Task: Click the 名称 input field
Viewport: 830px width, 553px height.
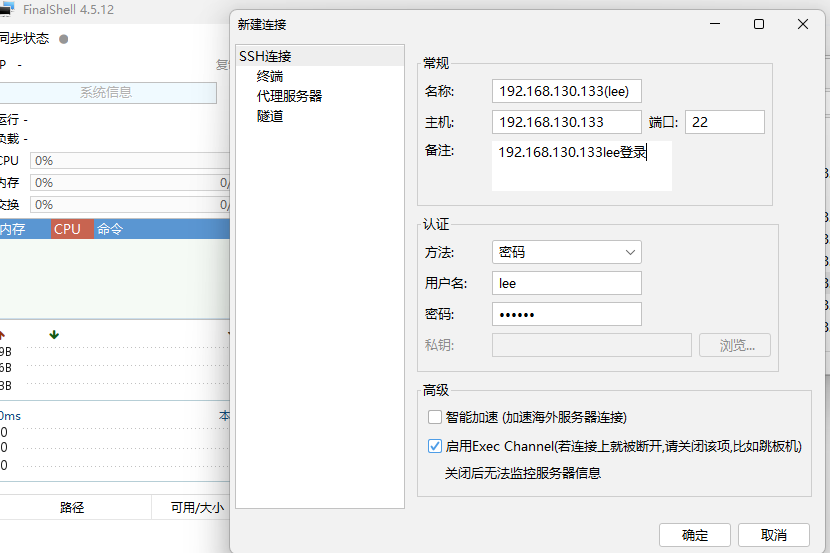Action: (x=566, y=91)
